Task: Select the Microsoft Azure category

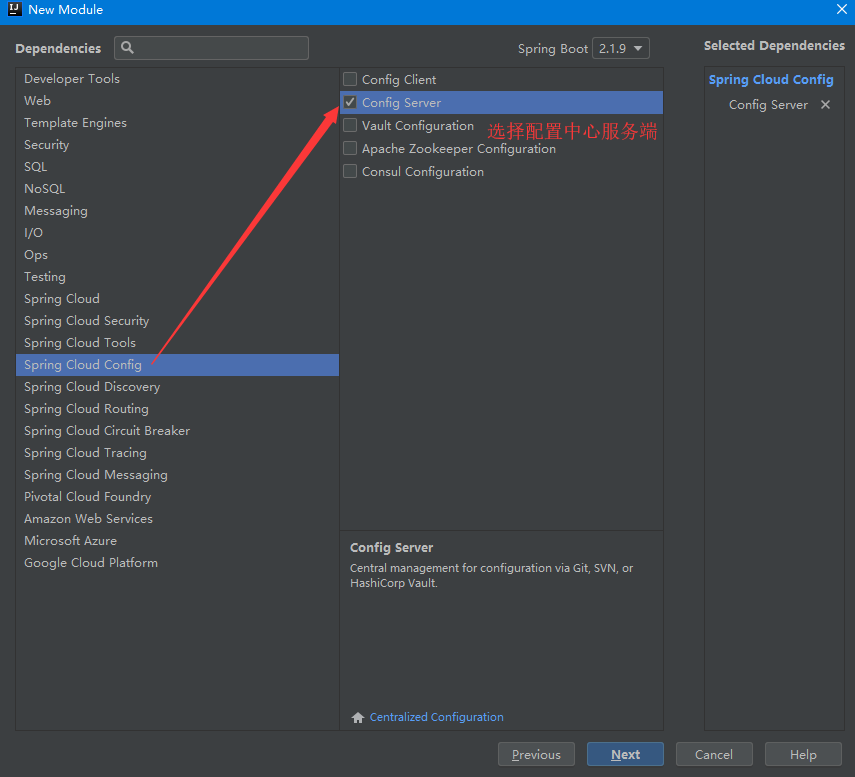Action: (177, 540)
